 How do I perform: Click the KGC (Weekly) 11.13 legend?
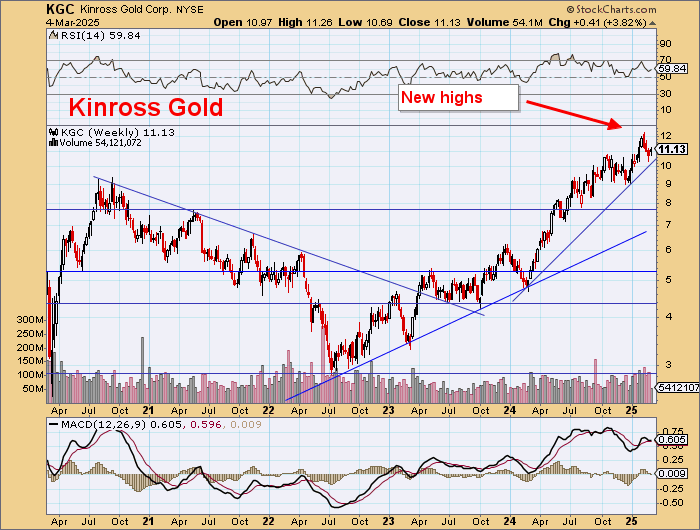[x=118, y=133]
